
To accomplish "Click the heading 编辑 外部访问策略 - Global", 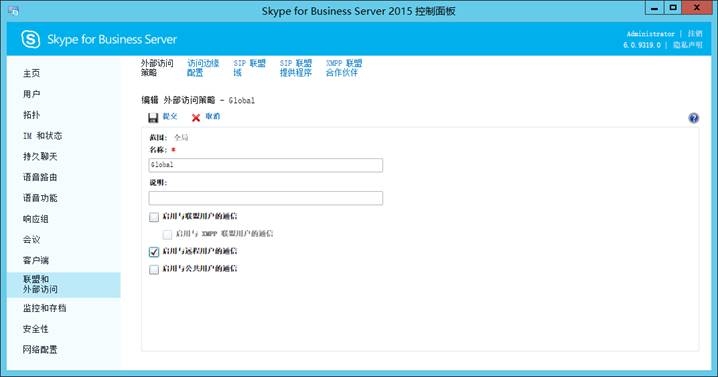I will 198,100.
